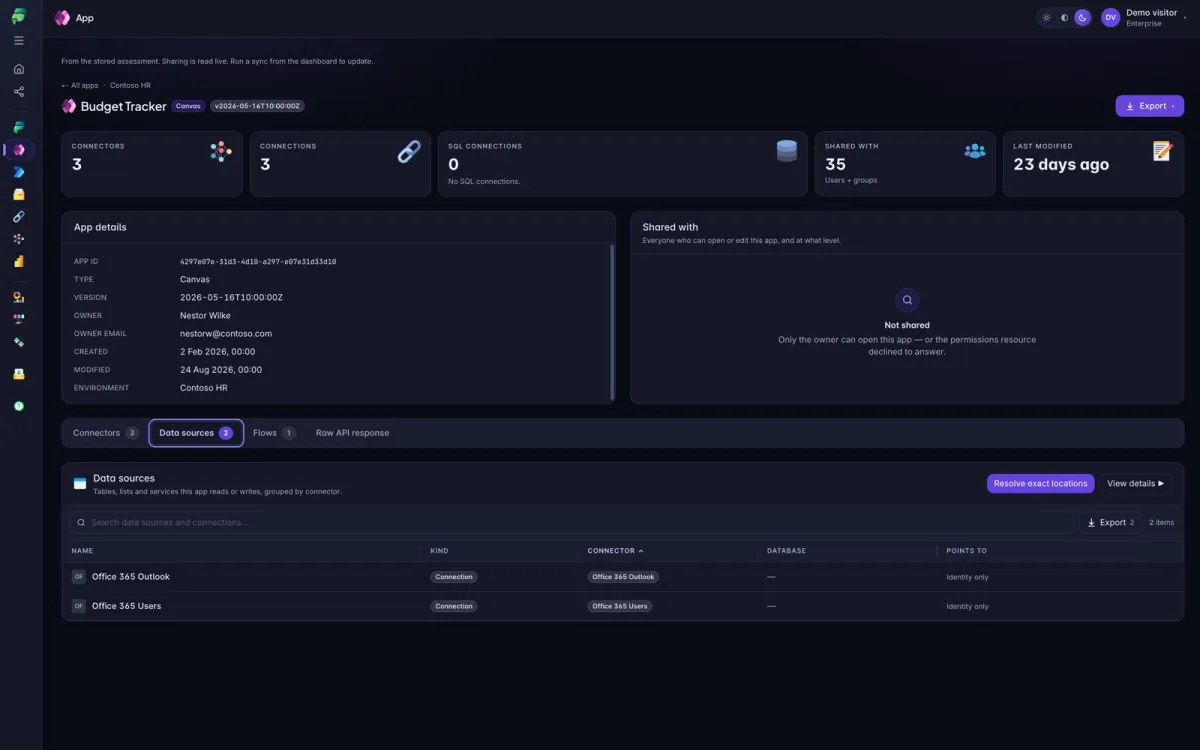This screenshot has height=750, width=1200.
Task: Click the Power Apps icon beside Budget Tracker
Action: tap(69, 106)
